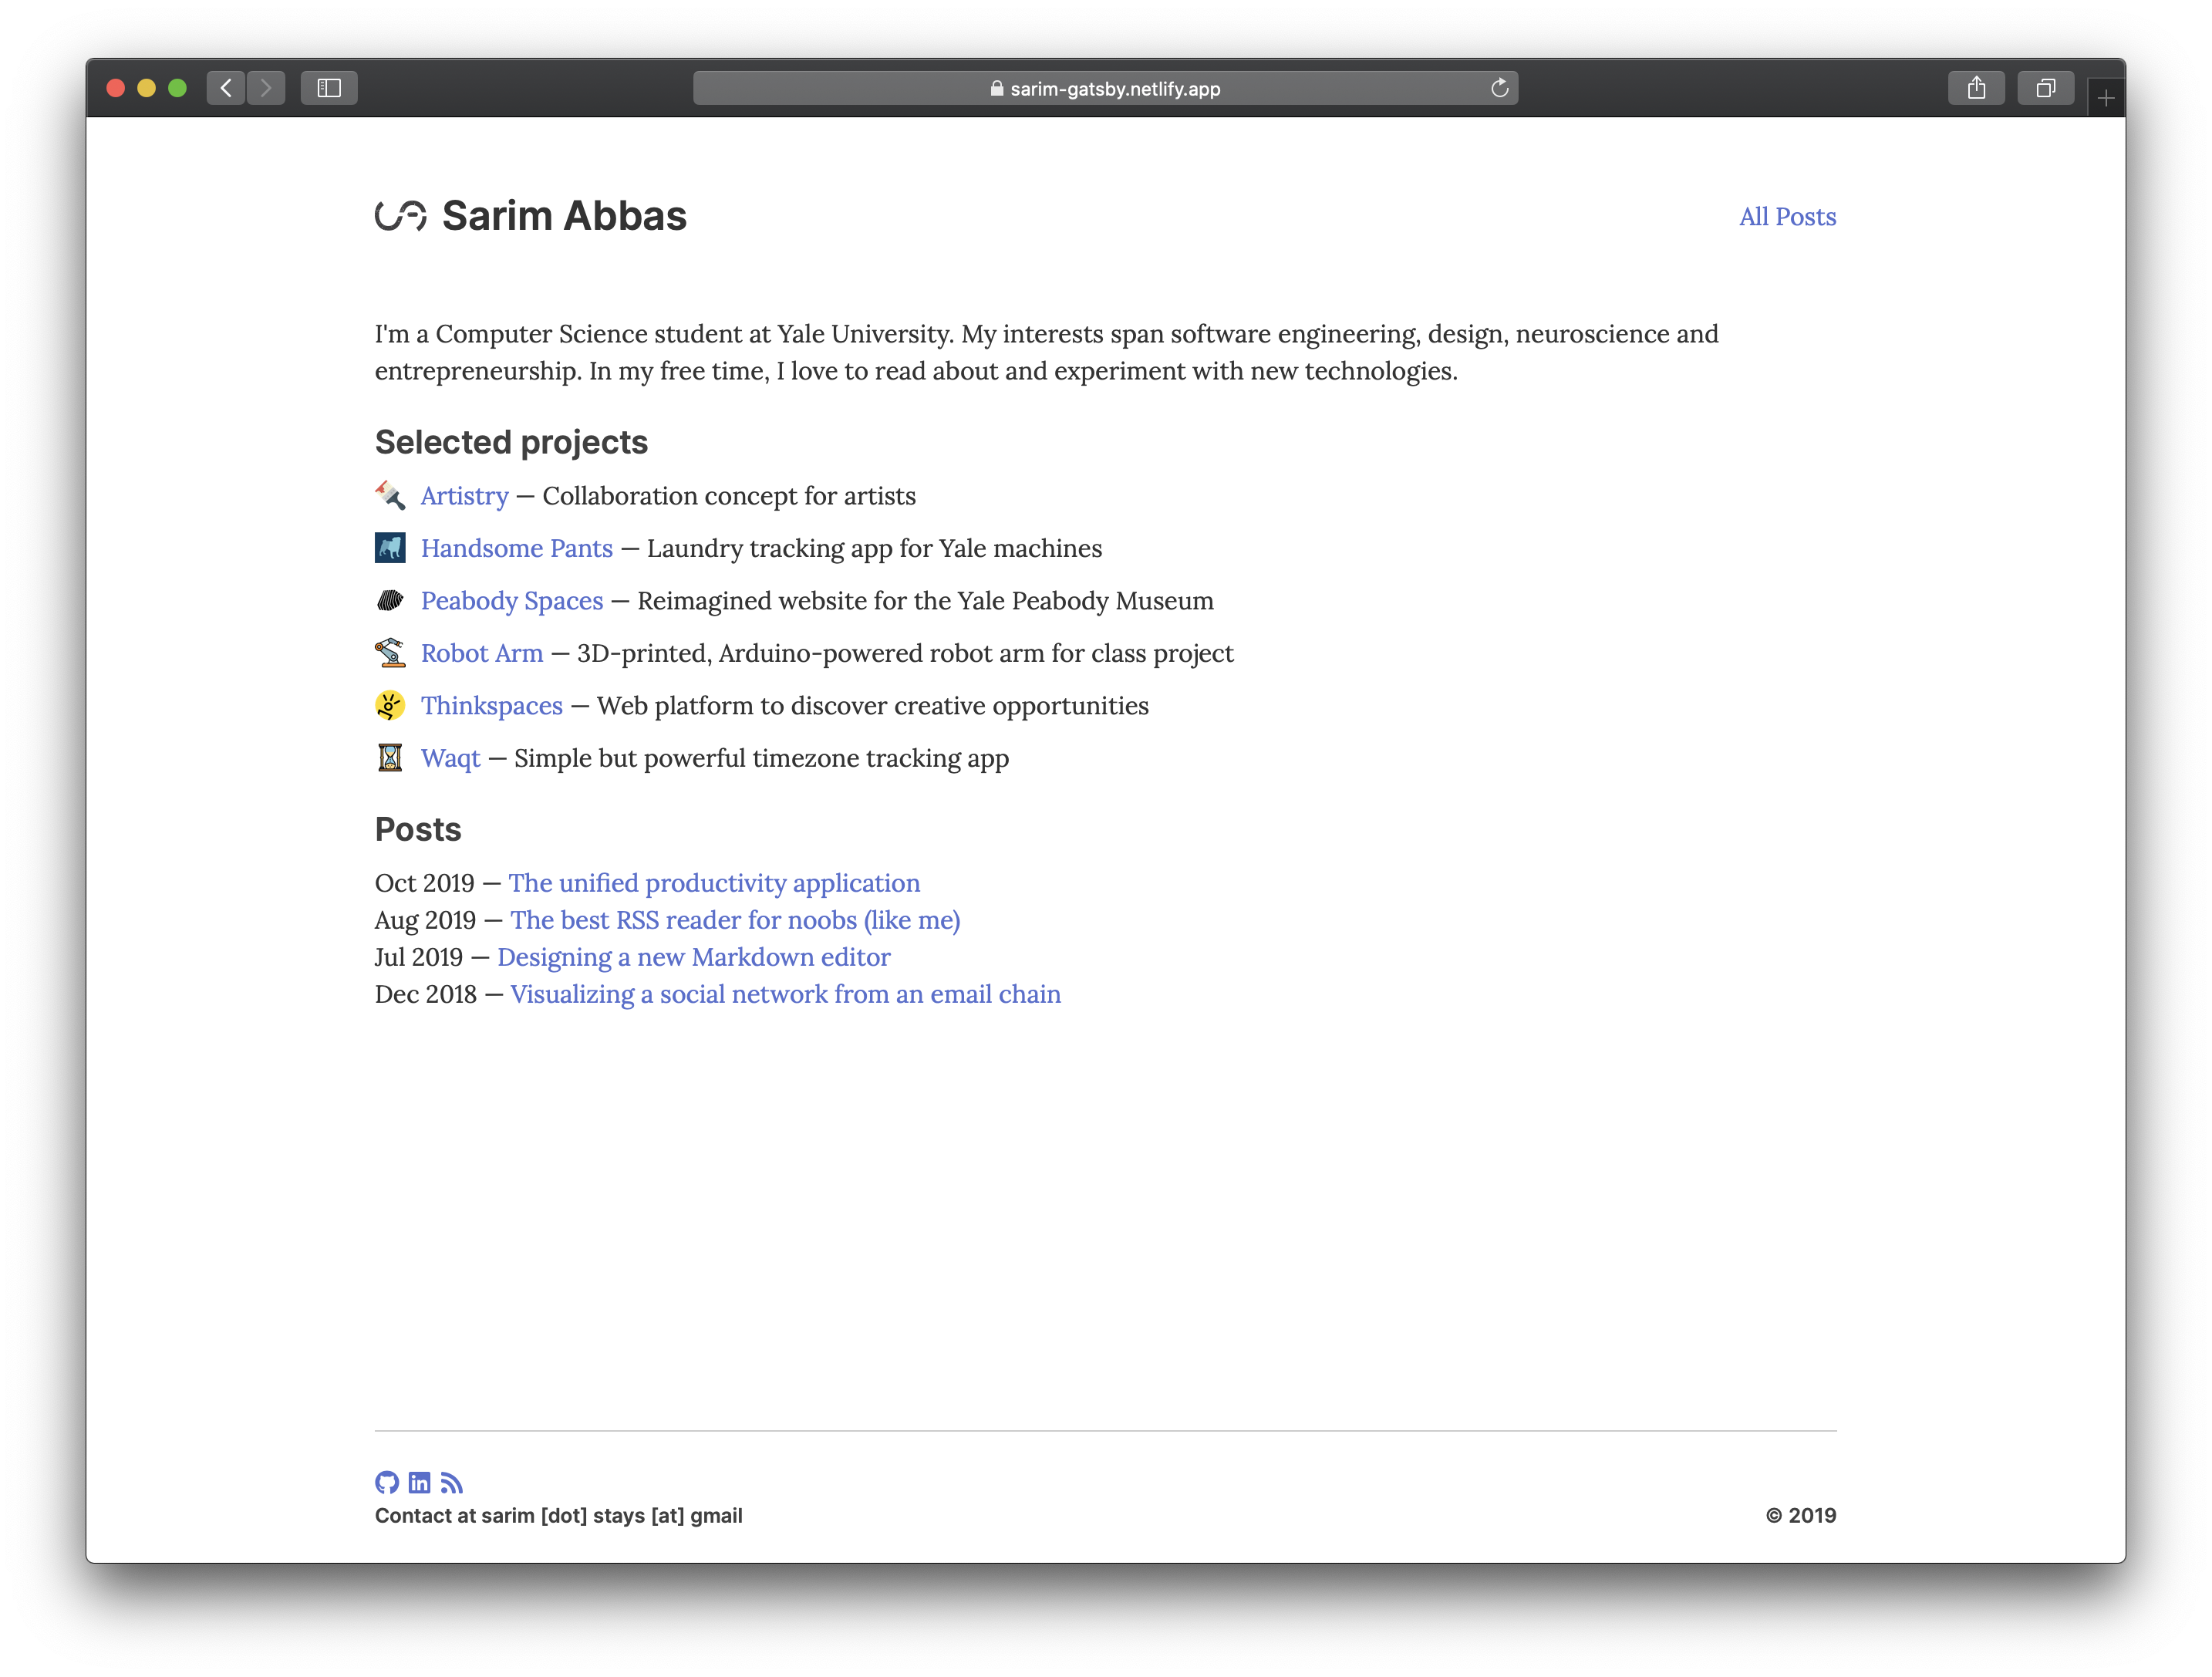Open the Robot Arm project link

tap(482, 653)
